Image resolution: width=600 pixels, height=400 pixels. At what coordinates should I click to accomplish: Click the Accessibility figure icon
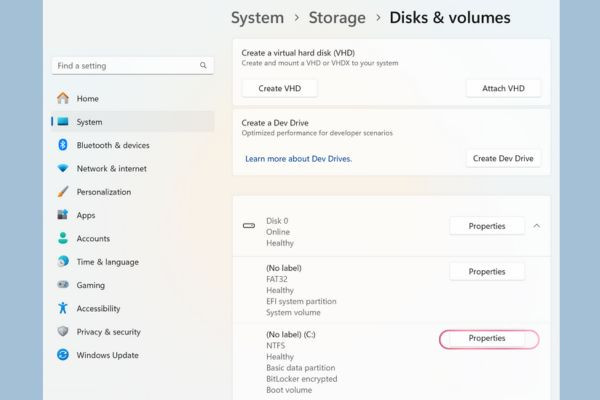point(63,308)
